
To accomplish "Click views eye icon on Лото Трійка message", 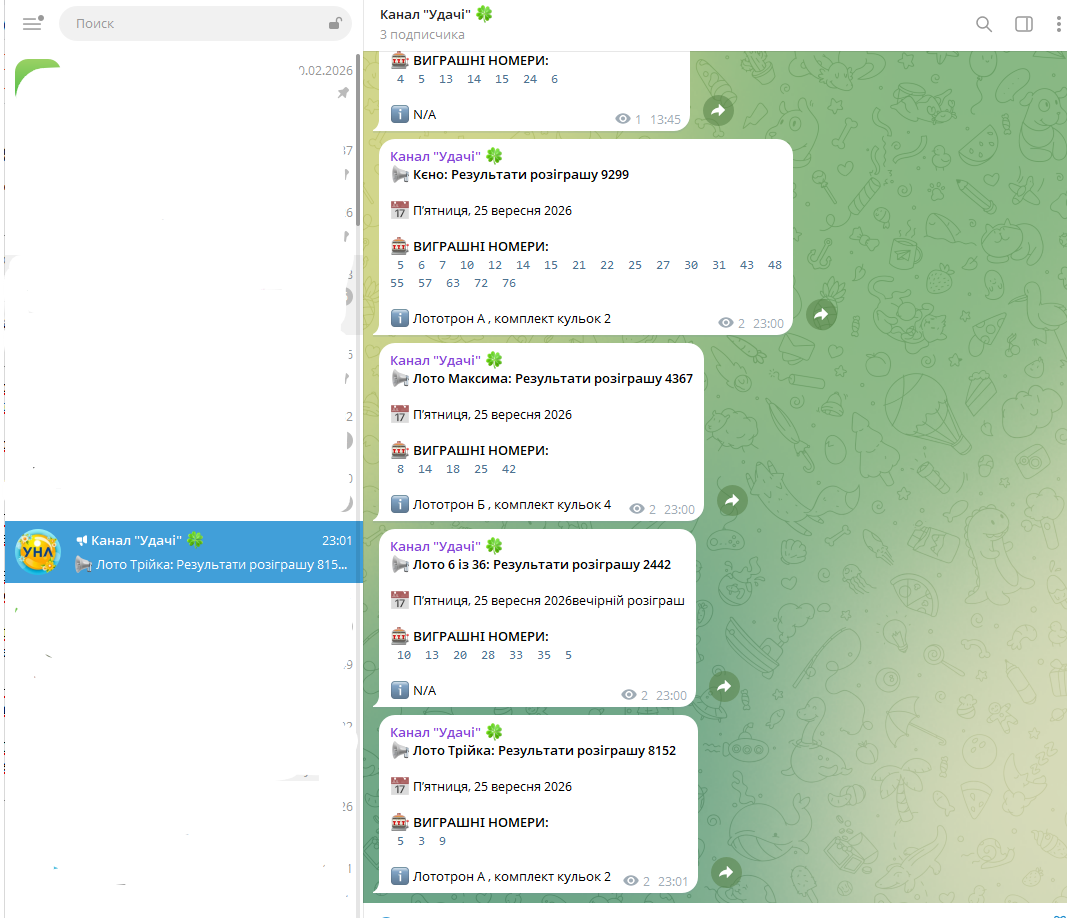I will (631, 881).
